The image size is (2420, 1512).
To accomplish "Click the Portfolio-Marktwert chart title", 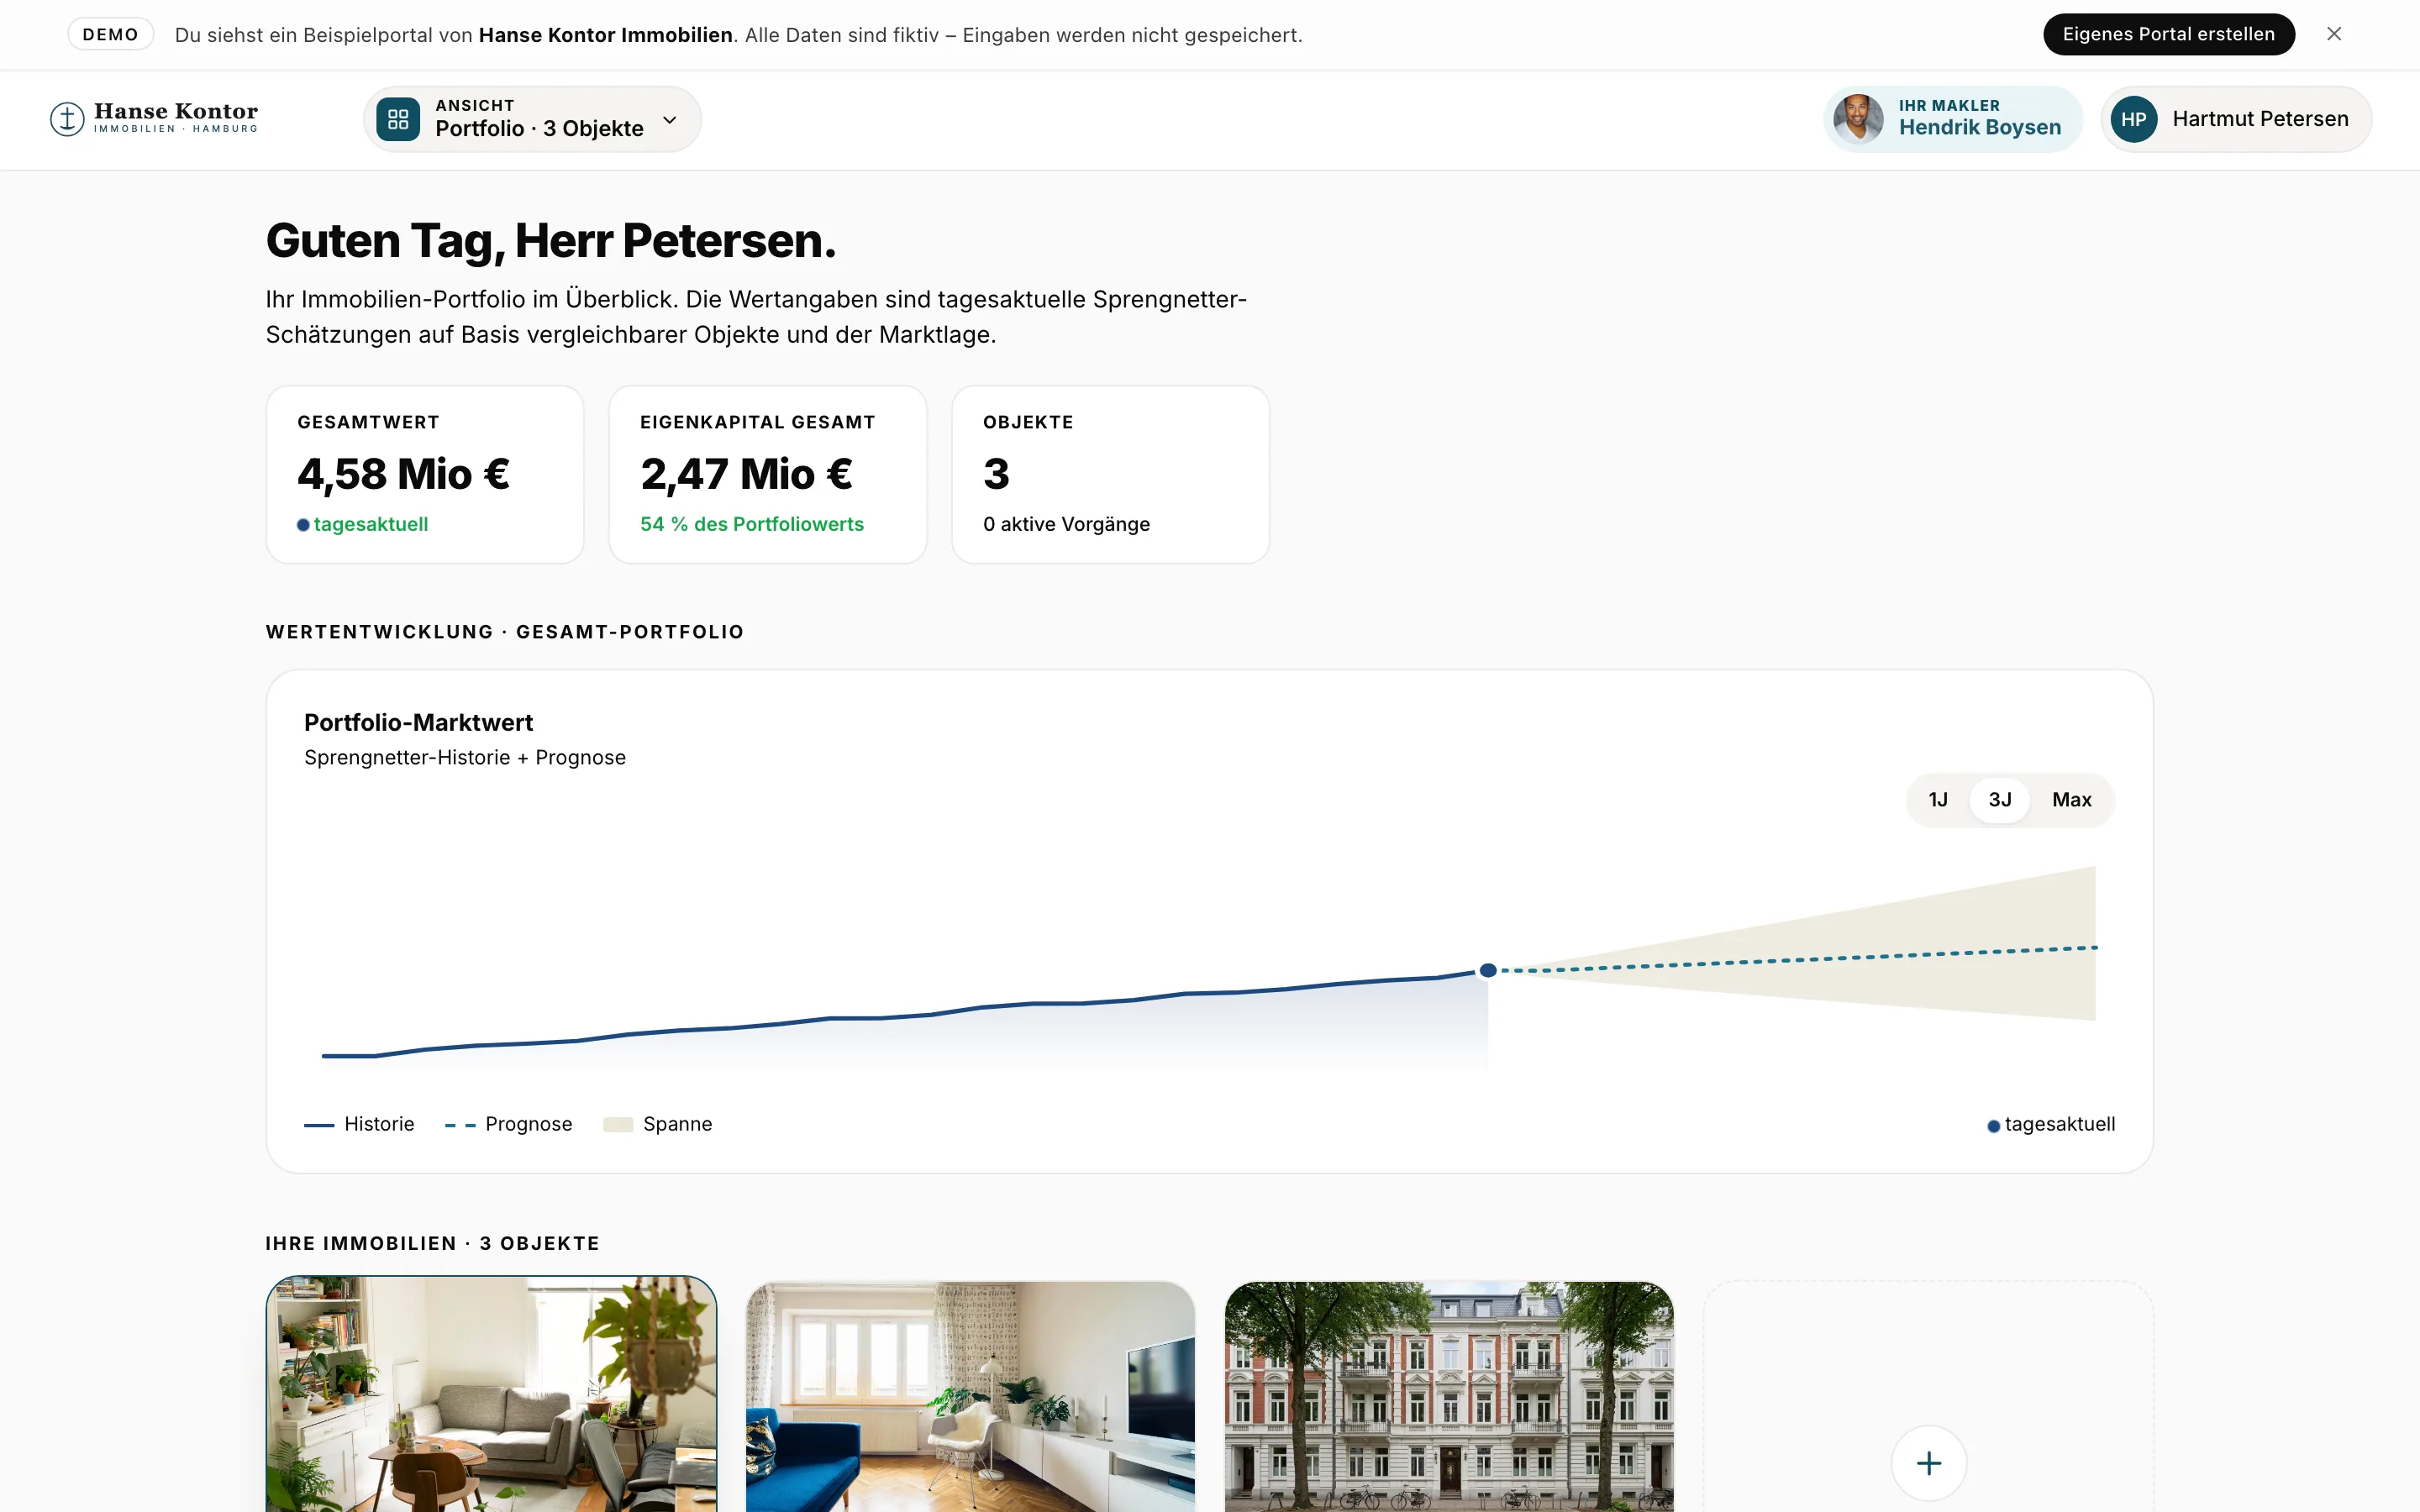I will tap(418, 722).
